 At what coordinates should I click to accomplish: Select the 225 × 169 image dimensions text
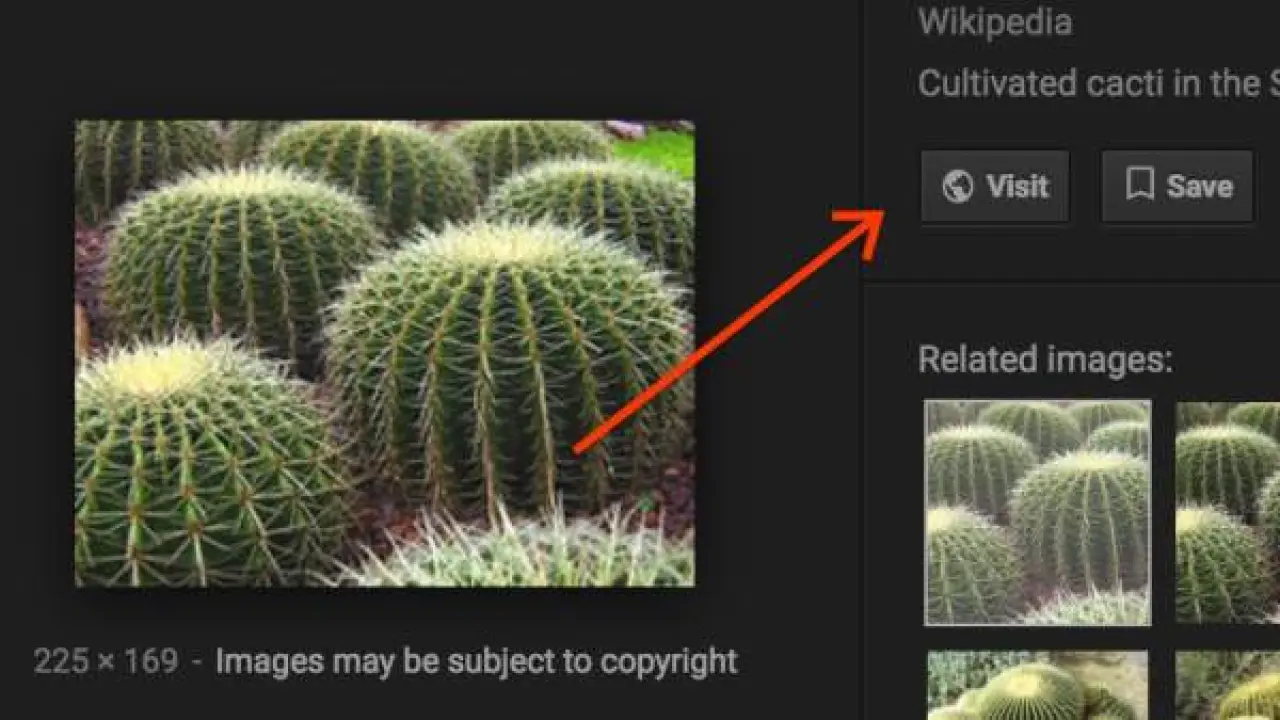tap(106, 661)
